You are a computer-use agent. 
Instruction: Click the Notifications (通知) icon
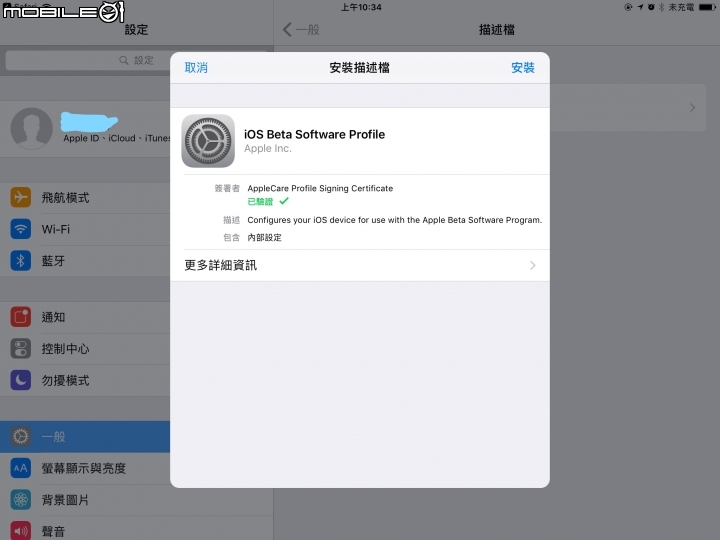click(21, 317)
